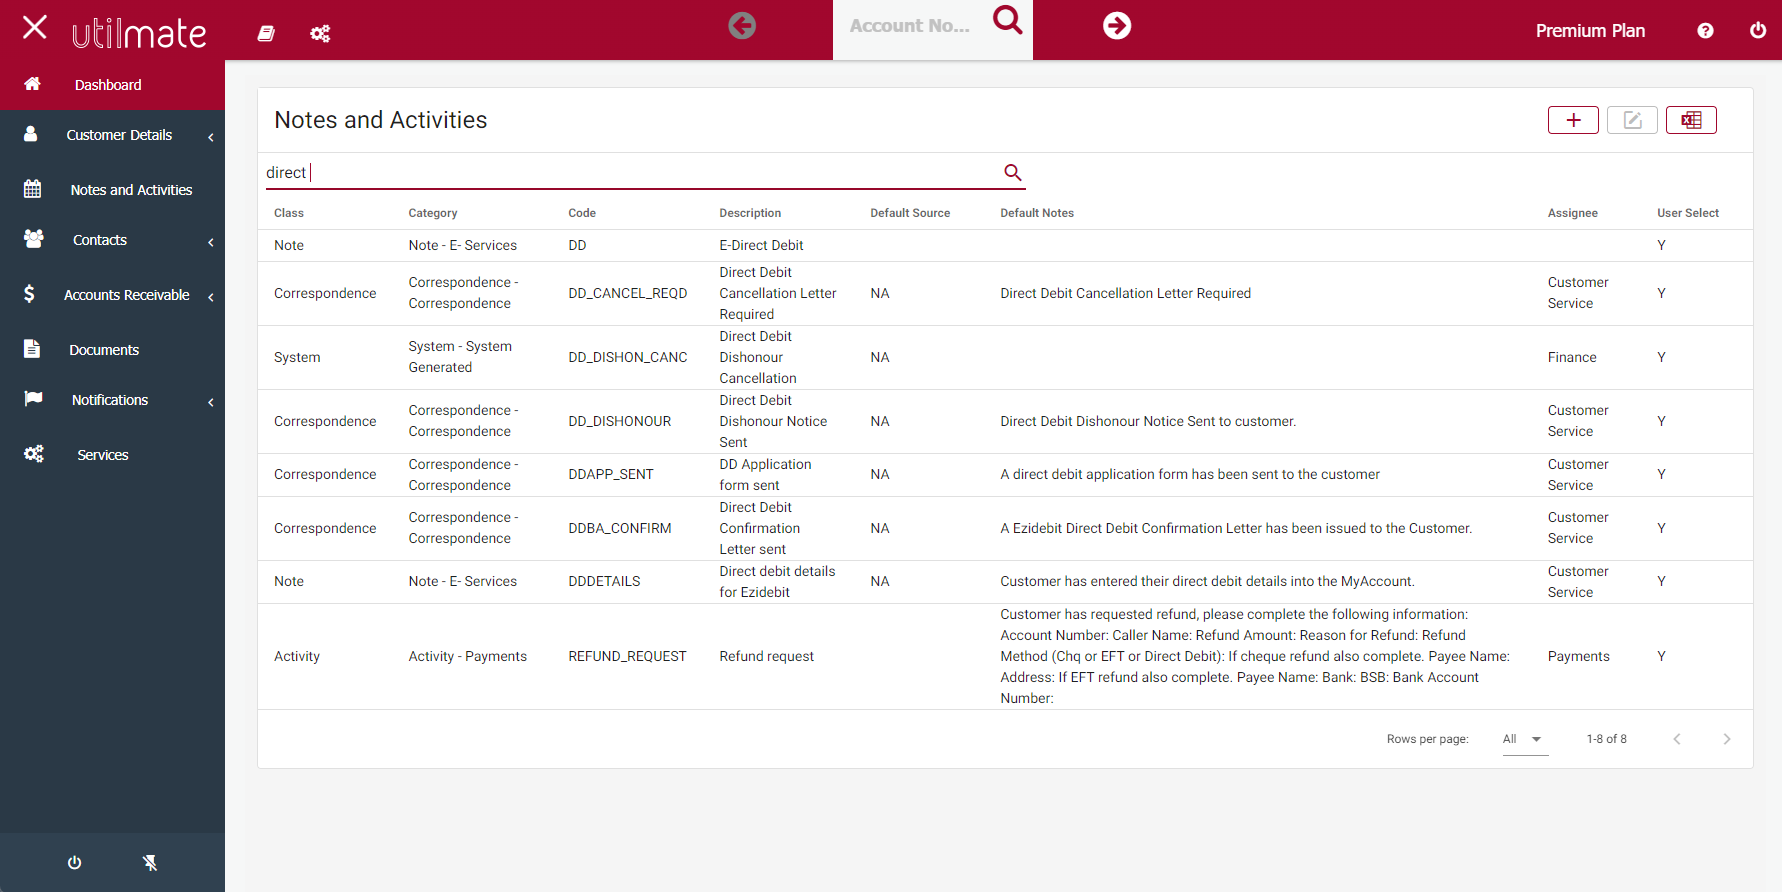Select the DD_DISHONOUR code cell
Image resolution: width=1782 pixels, height=892 pixels.
tap(620, 421)
